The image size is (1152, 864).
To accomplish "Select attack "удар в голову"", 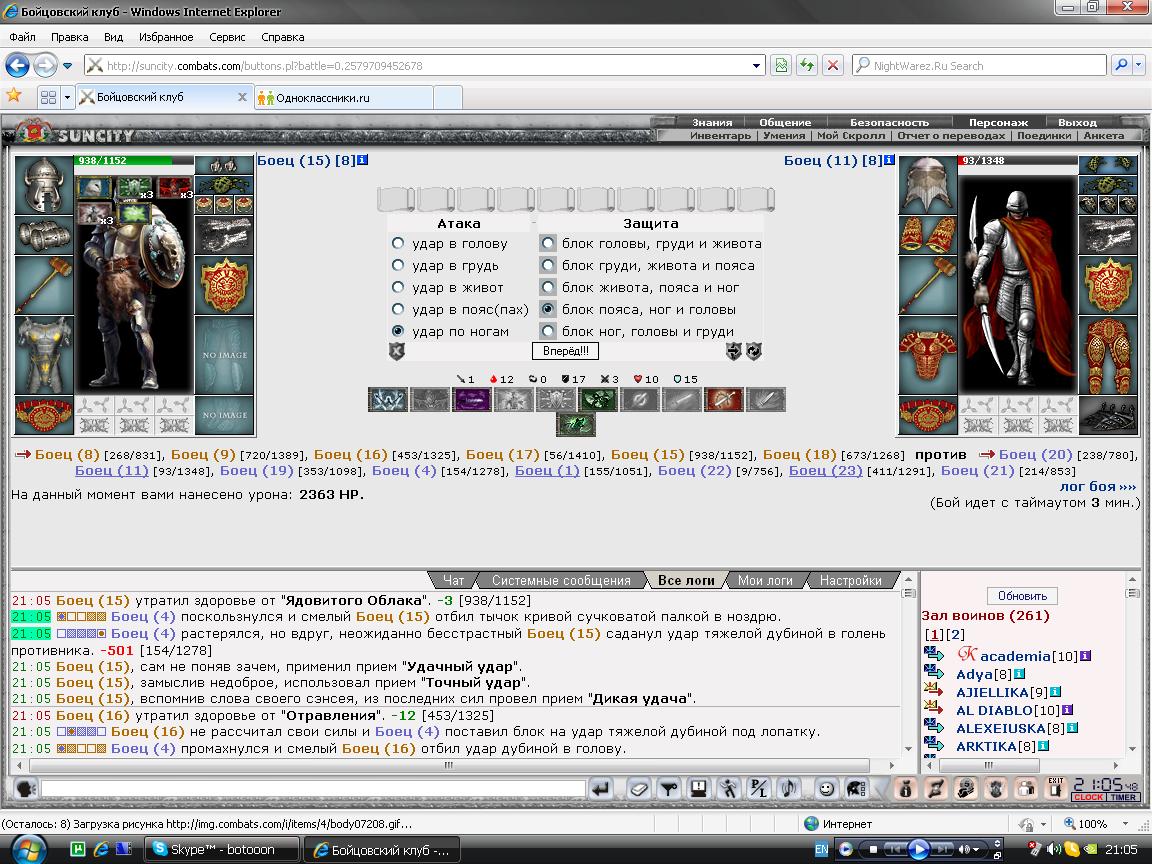I will tap(398, 243).
